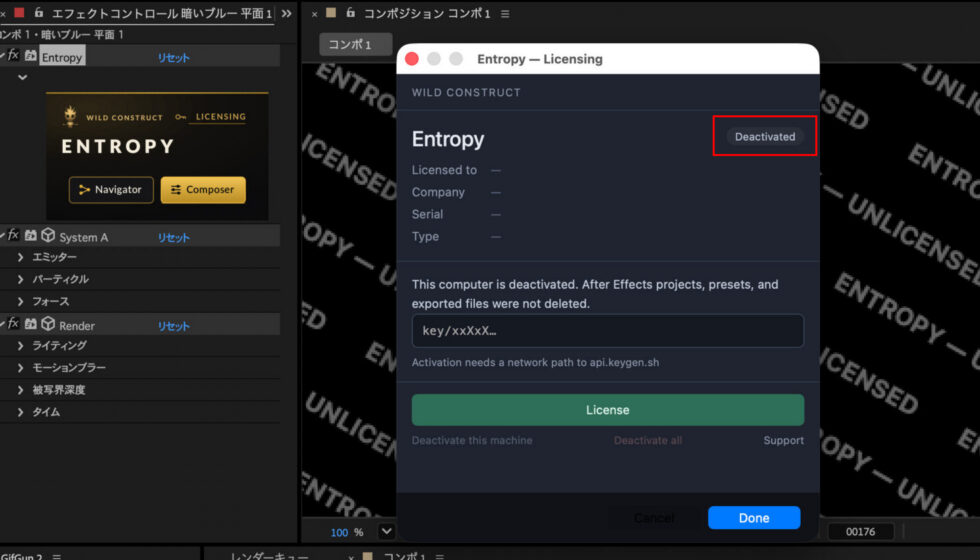Click the Wild Construct logo icon
Image resolution: width=980 pixels, height=560 pixels.
[x=70, y=116]
